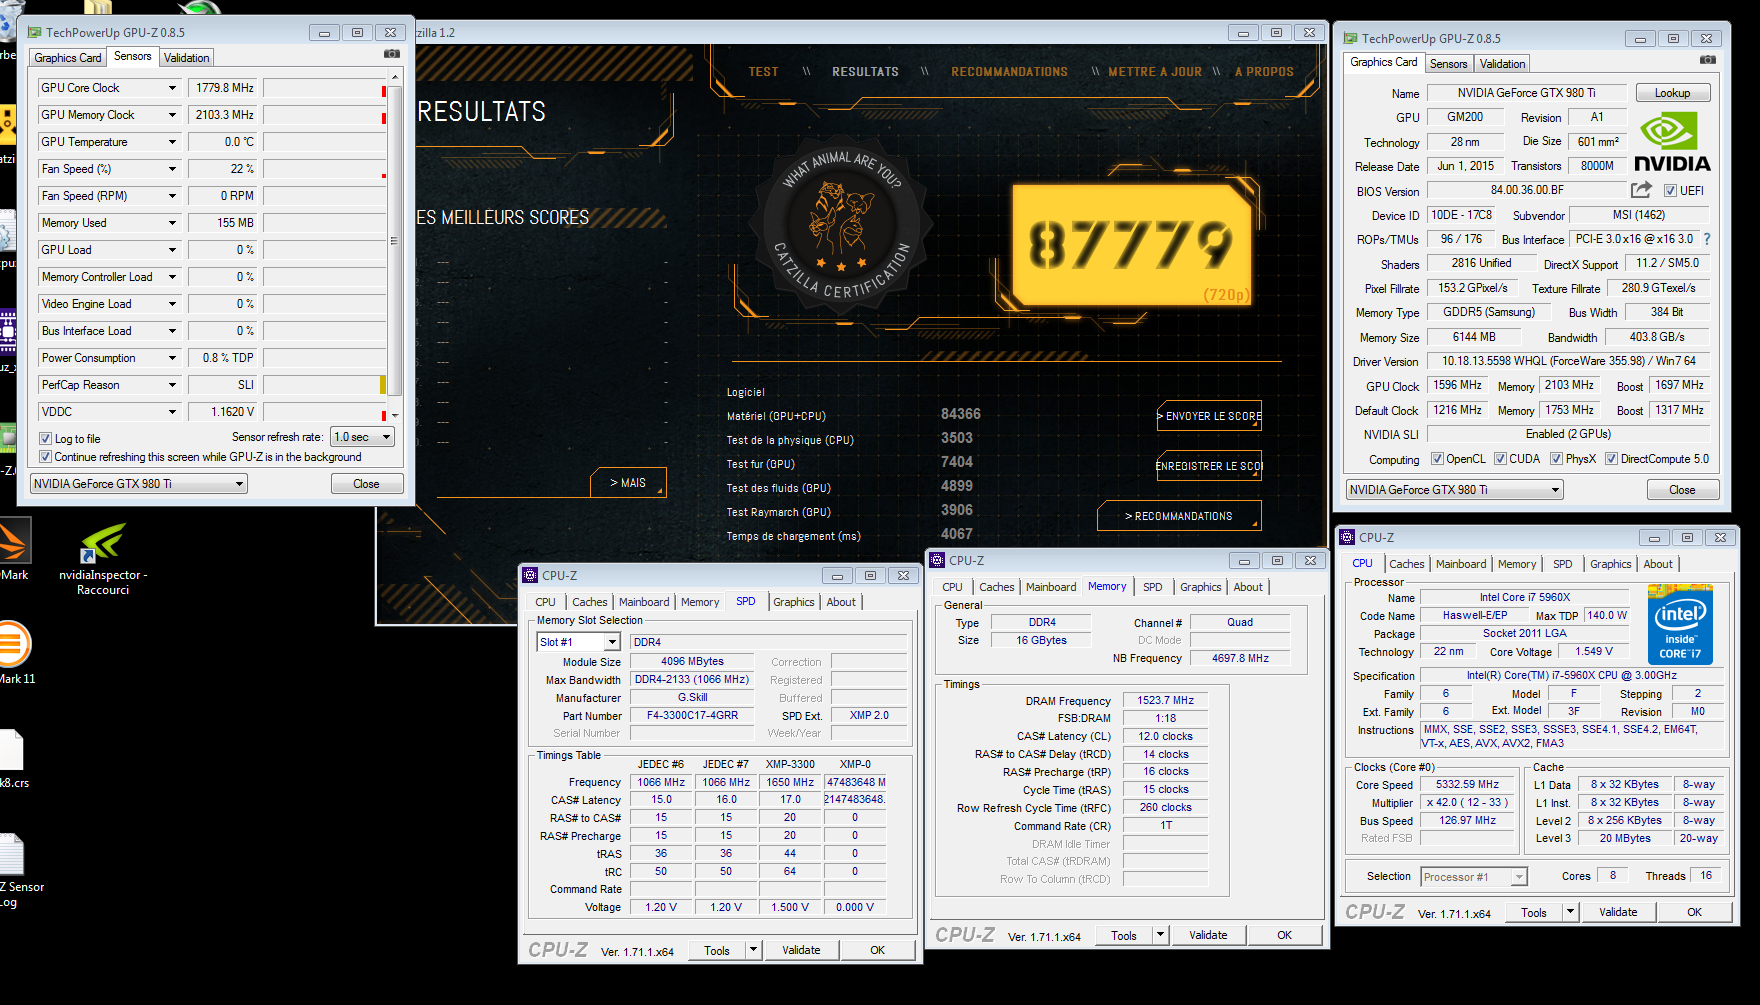Image resolution: width=1760 pixels, height=1005 pixels.
Task: Switch to Validation tab in GPU-Z Sensors window
Action: coord(187,58)
